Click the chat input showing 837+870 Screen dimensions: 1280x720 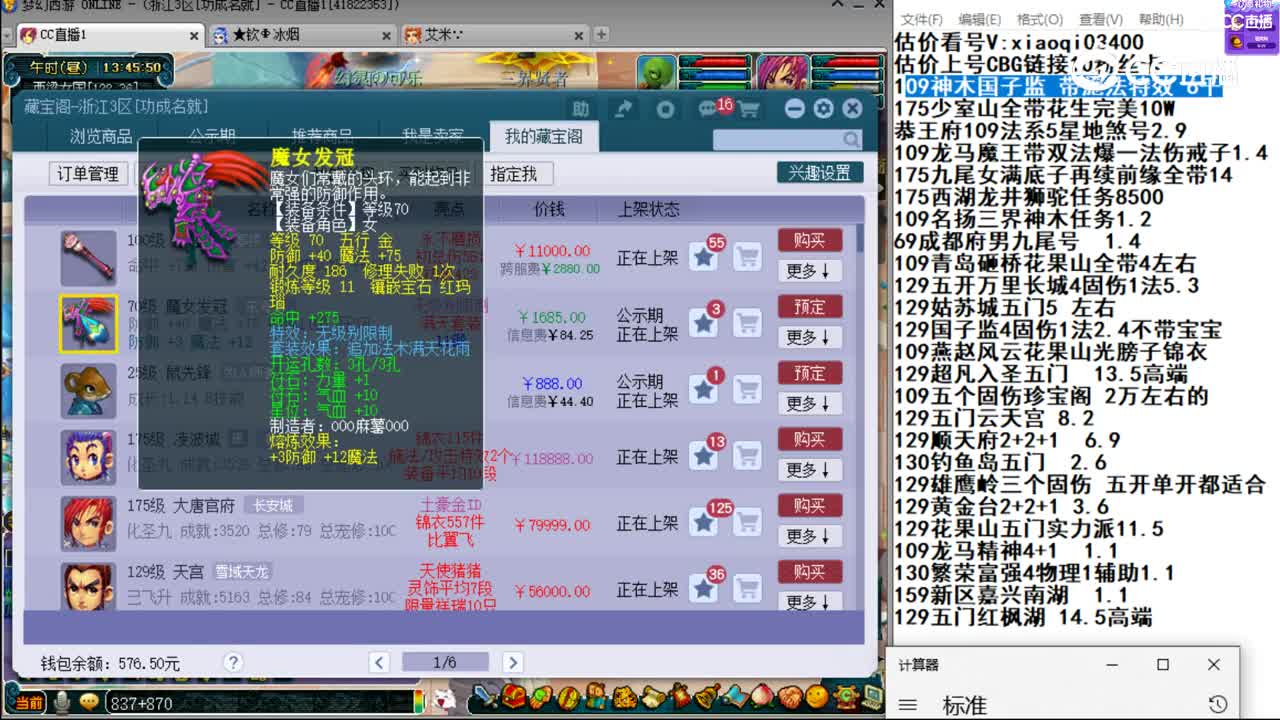262,703
